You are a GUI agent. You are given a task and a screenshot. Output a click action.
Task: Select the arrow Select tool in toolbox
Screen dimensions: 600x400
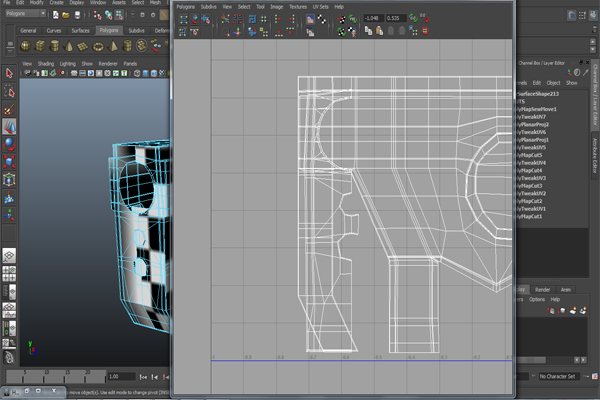tap(9, 73)
